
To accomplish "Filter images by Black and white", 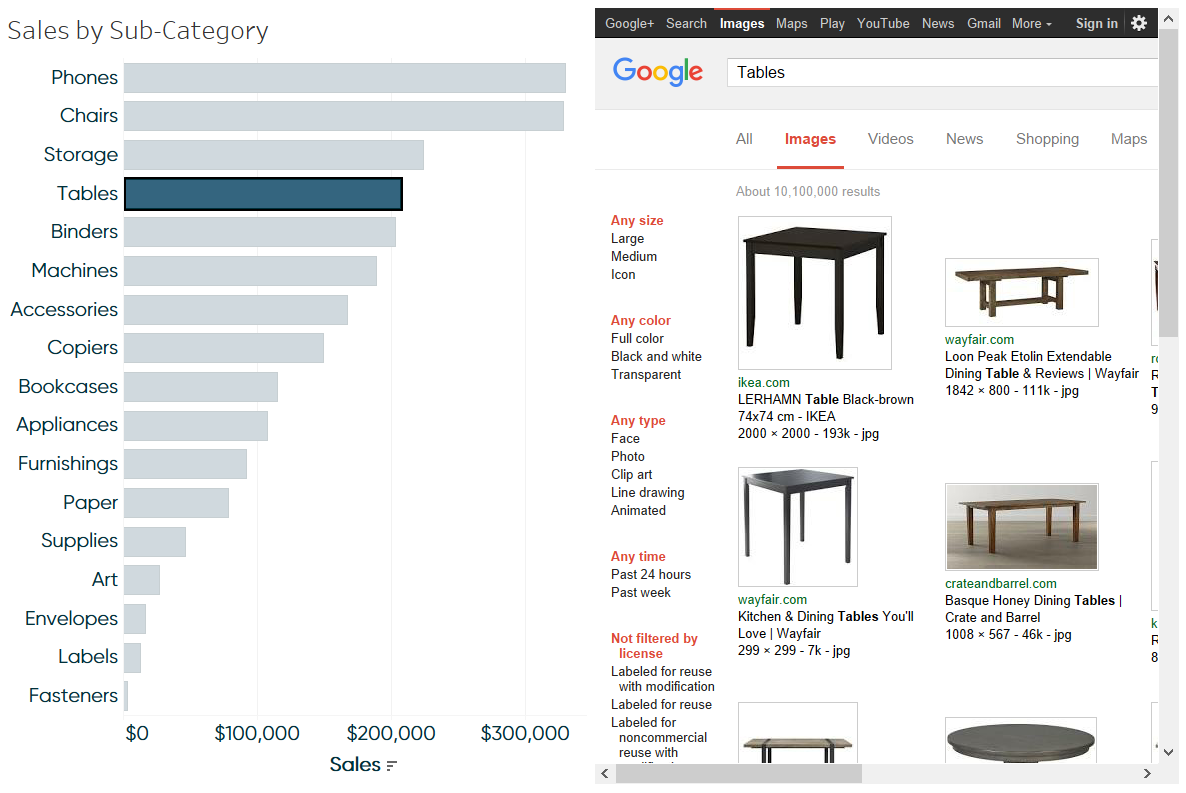I will [x=656, y=356].
